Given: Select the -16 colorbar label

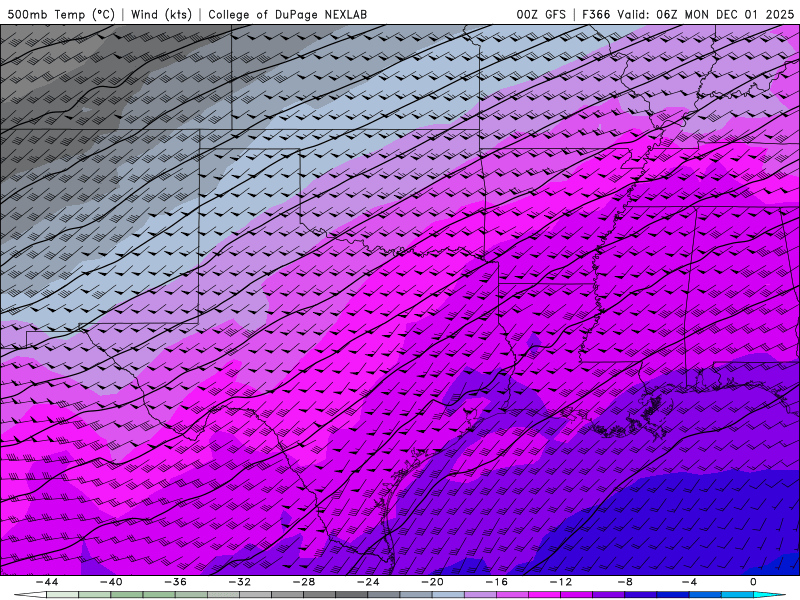Looking at the screenshot, I should pyautogui.click(x=497, y=582).
